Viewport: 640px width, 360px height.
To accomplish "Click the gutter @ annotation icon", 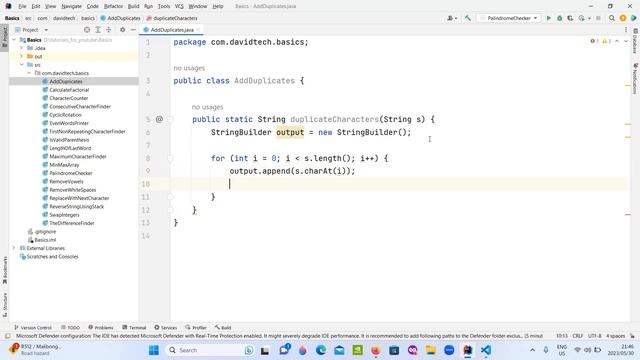I will click(x=159, y=119).
